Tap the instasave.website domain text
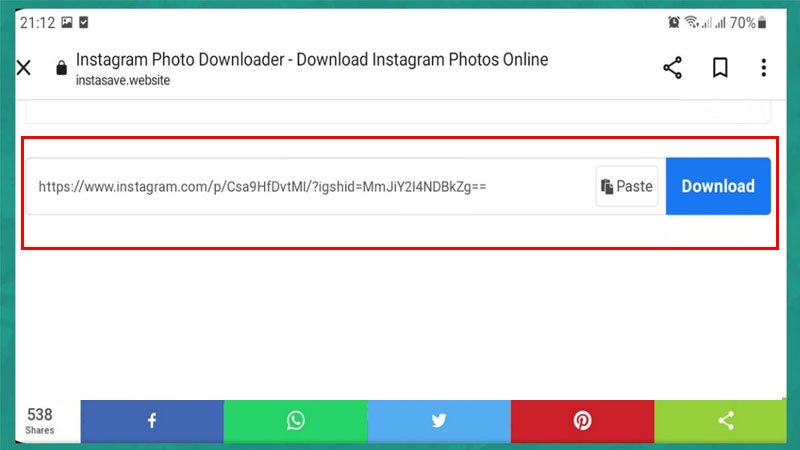Viewport: 800px width, 450px height. [x=123, y=81]
